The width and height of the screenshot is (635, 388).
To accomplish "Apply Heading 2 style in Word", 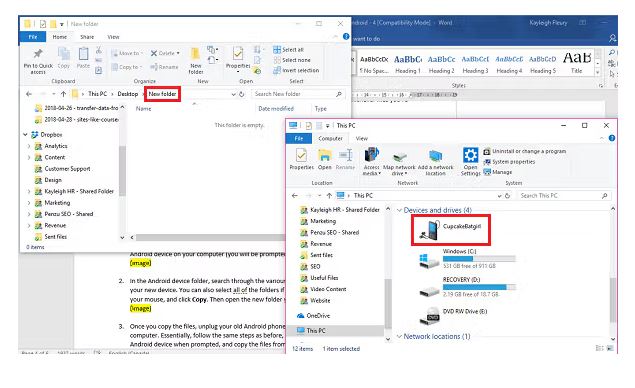I will click(x=441, y=64).
